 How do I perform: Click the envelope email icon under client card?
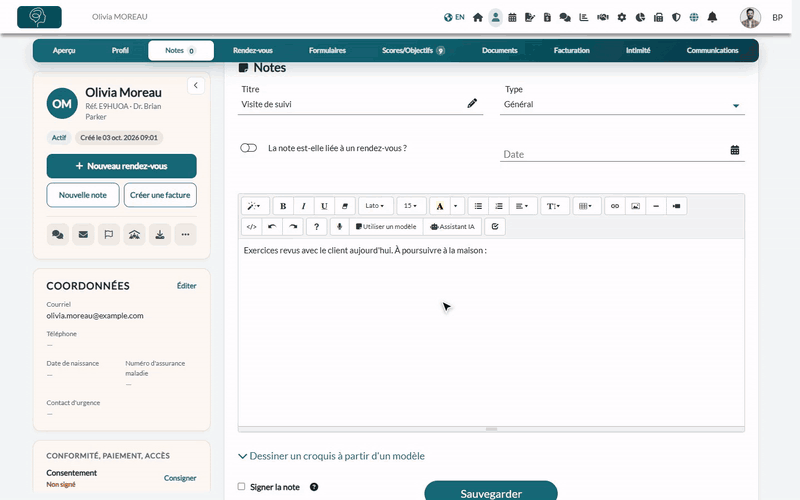point(83,235)
